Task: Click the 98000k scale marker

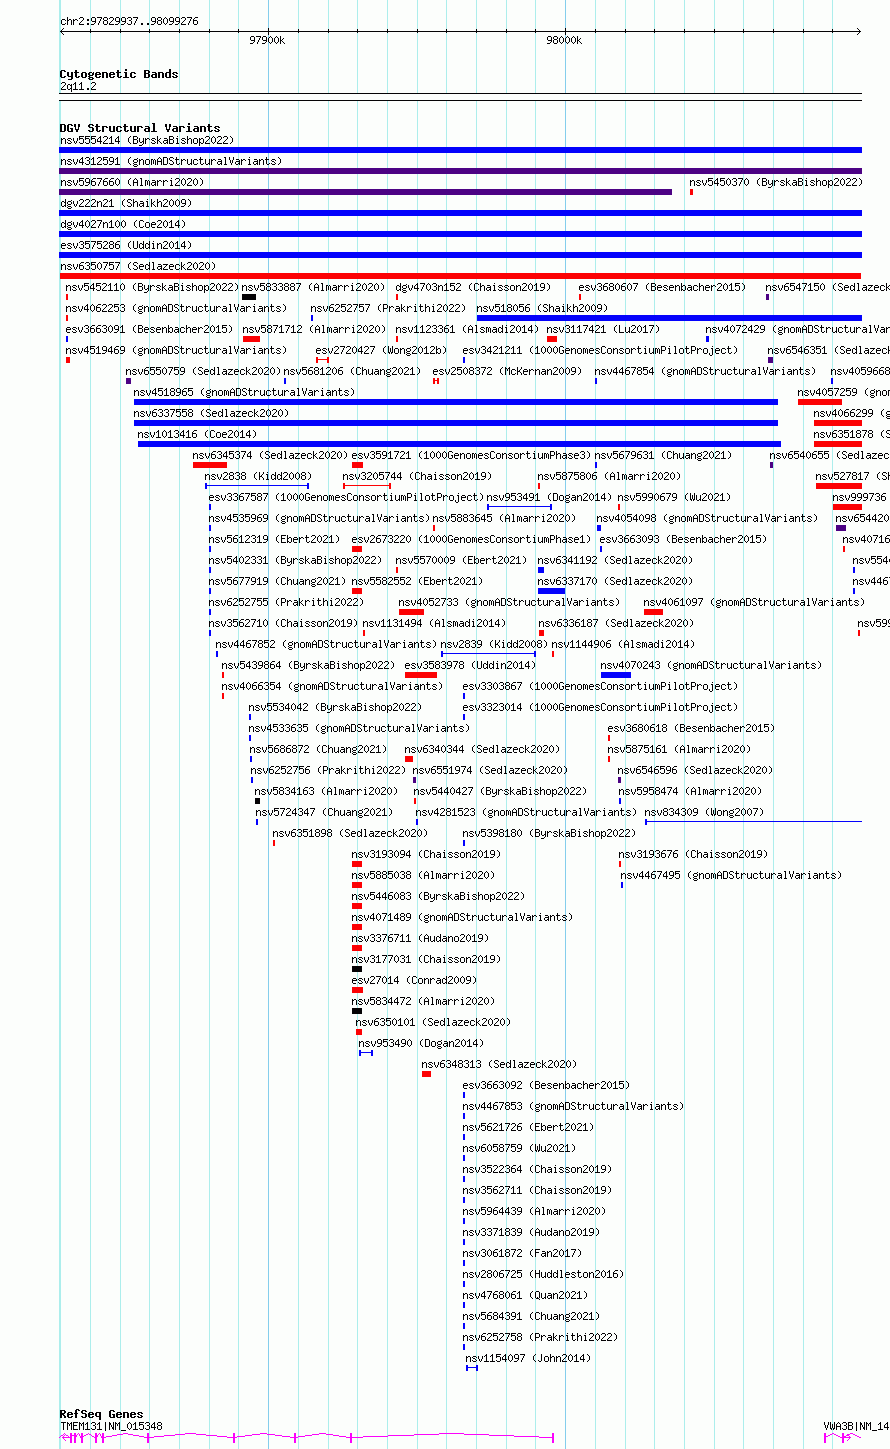Action: coord(564,40)
